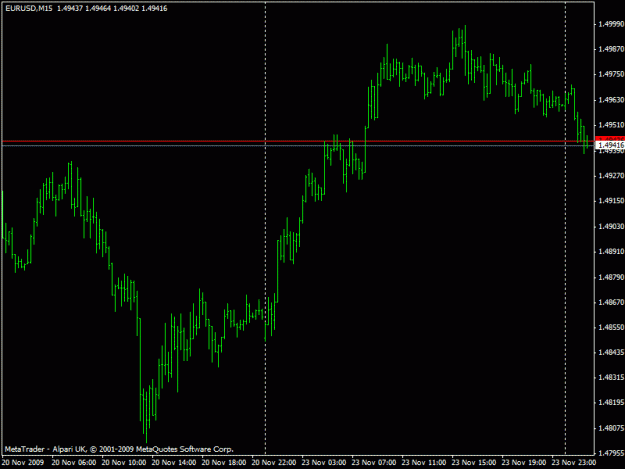Click the 20 Nov 22:00 time label
The height and width of the screenshot is (469, 625).
(274, 463)
